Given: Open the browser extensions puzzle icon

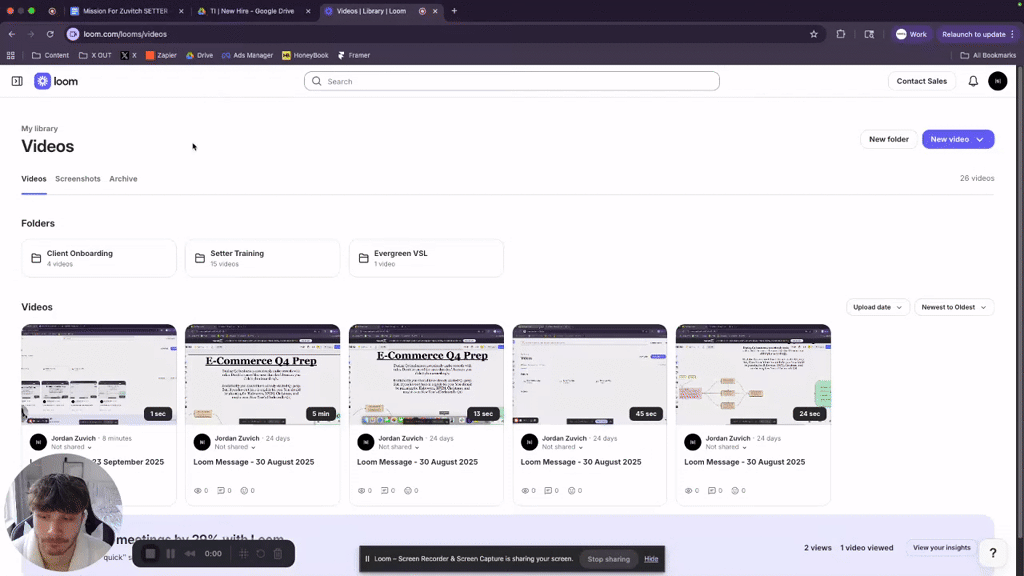Looking at the screenshot, I should click(840, 34).
